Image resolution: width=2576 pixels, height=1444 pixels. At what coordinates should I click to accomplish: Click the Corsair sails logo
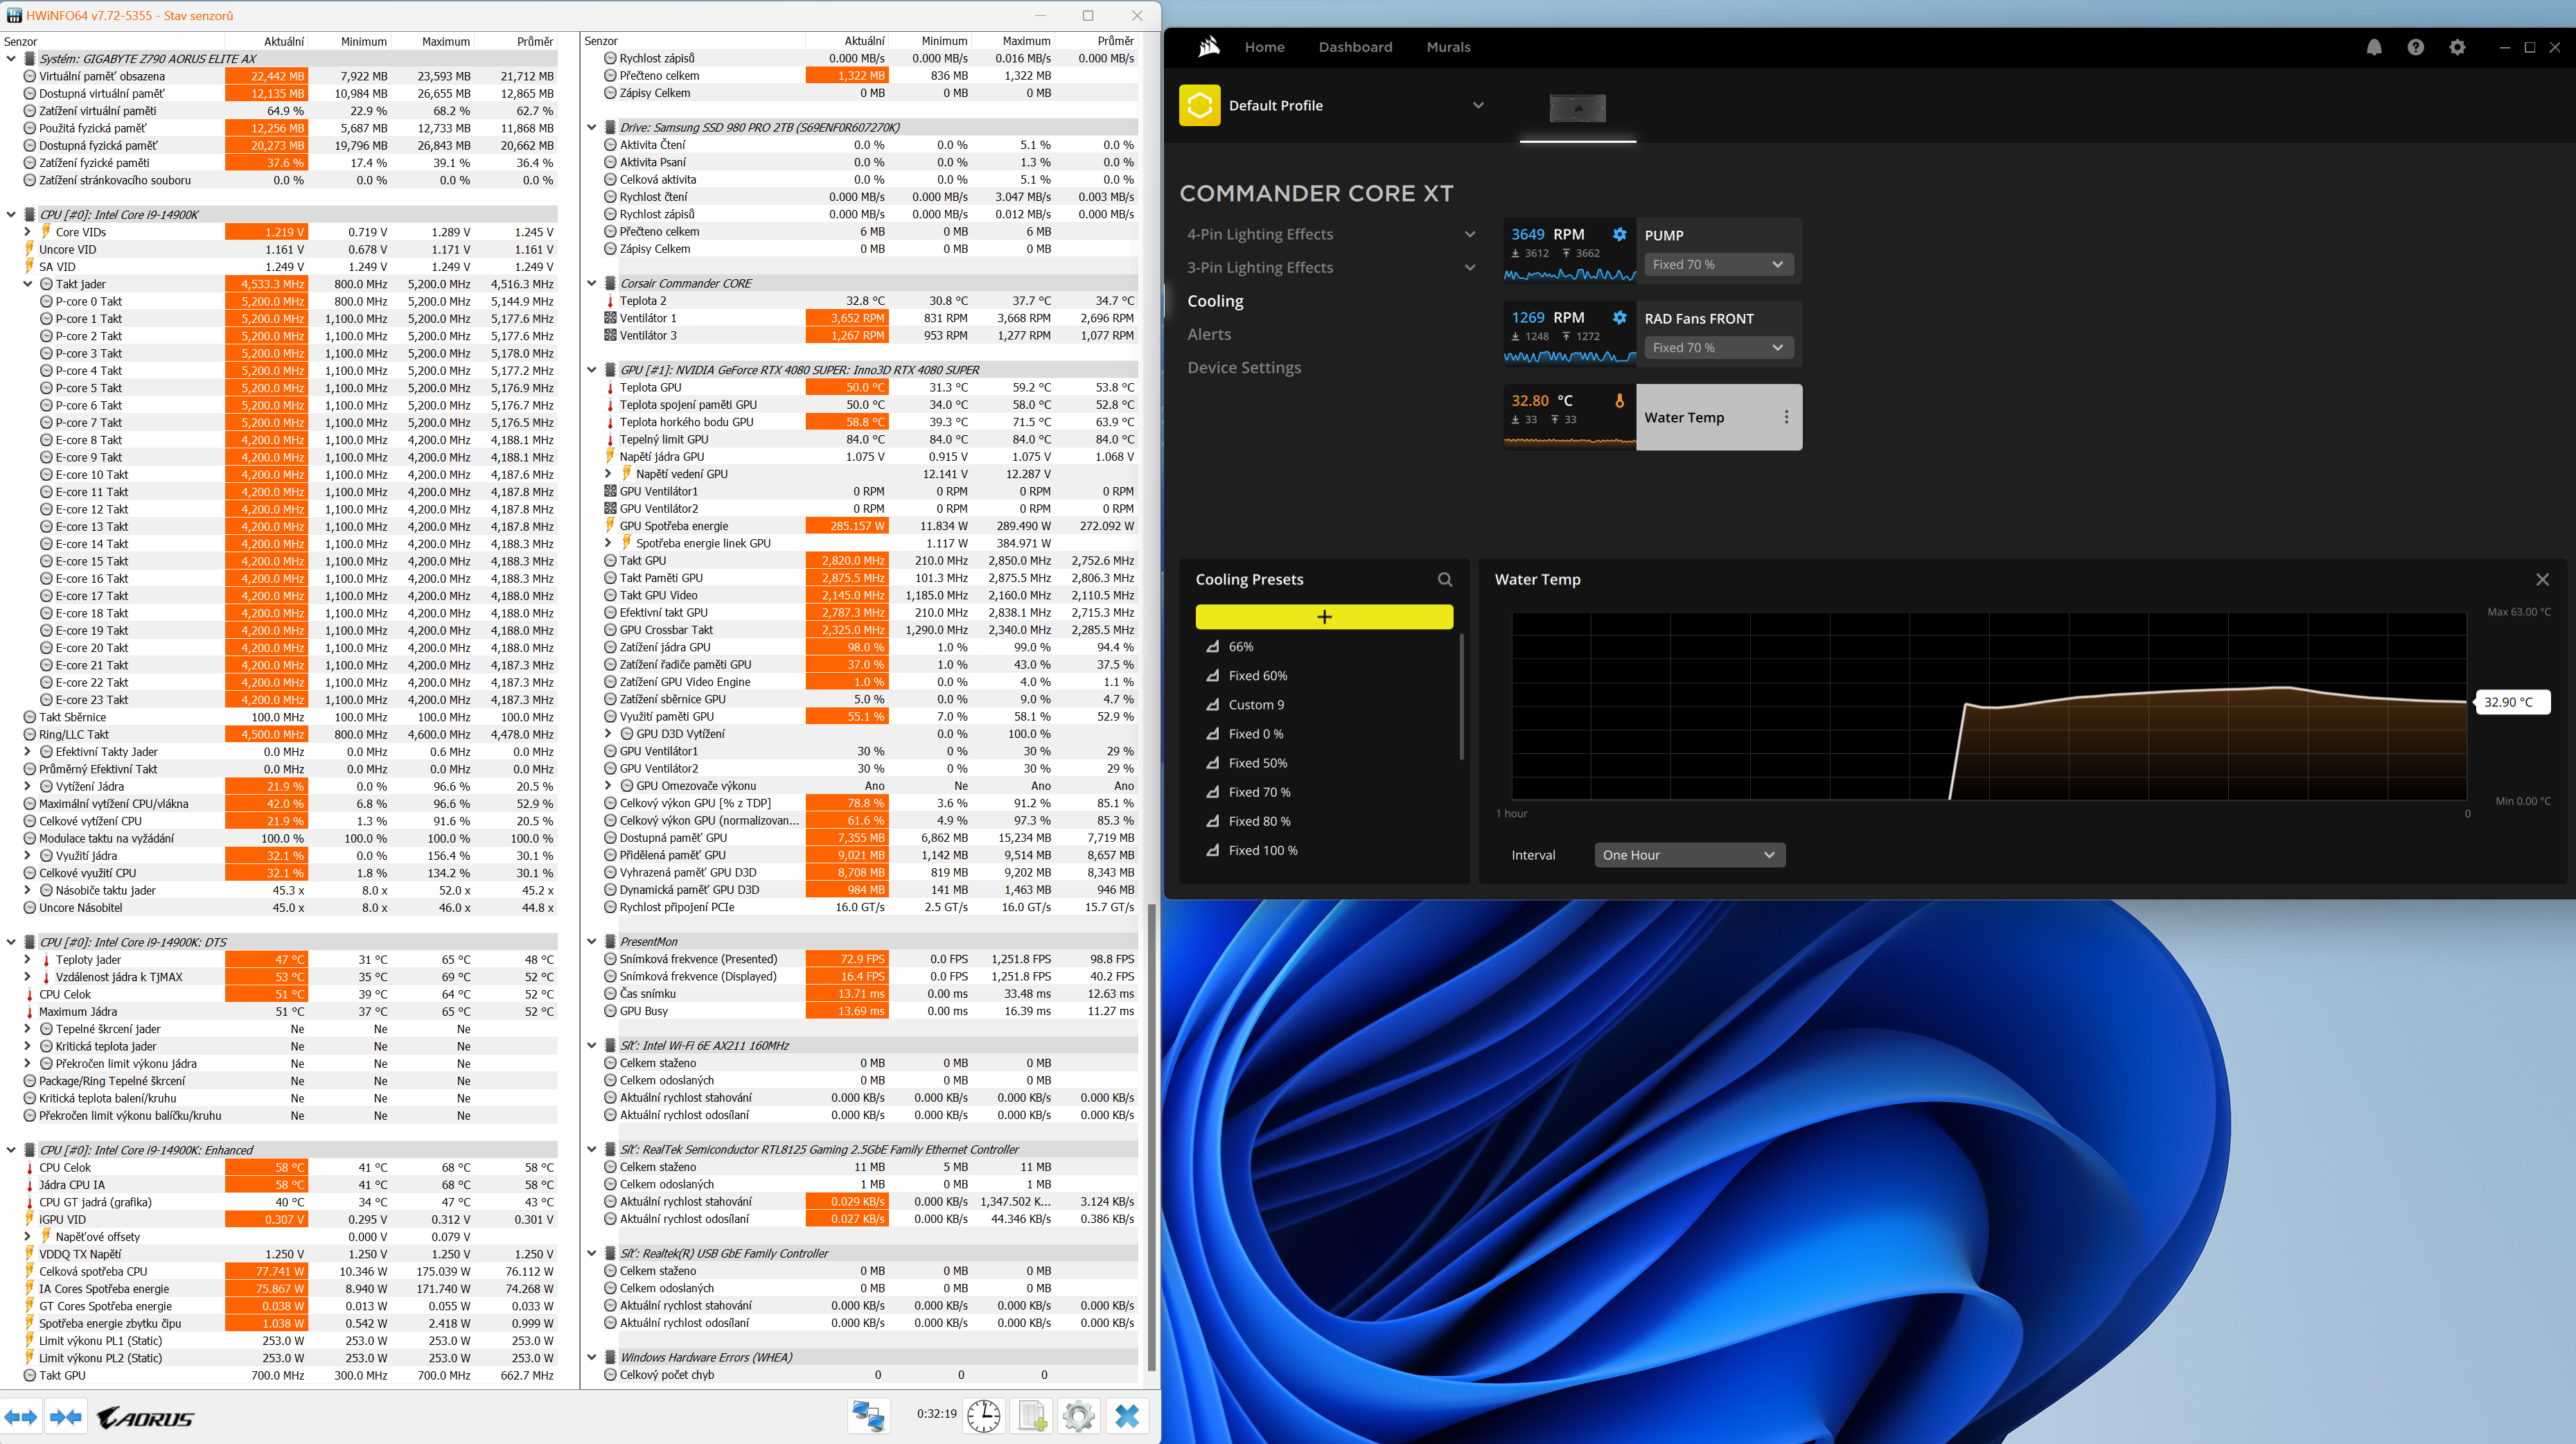coord(1209,46)
